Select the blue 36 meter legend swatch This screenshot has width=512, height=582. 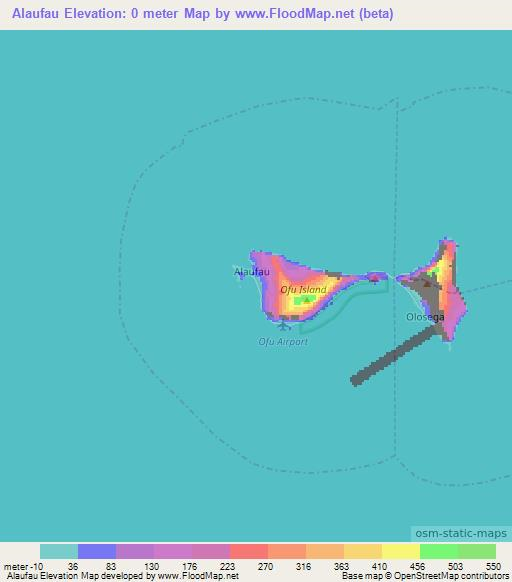pos(97,551)
